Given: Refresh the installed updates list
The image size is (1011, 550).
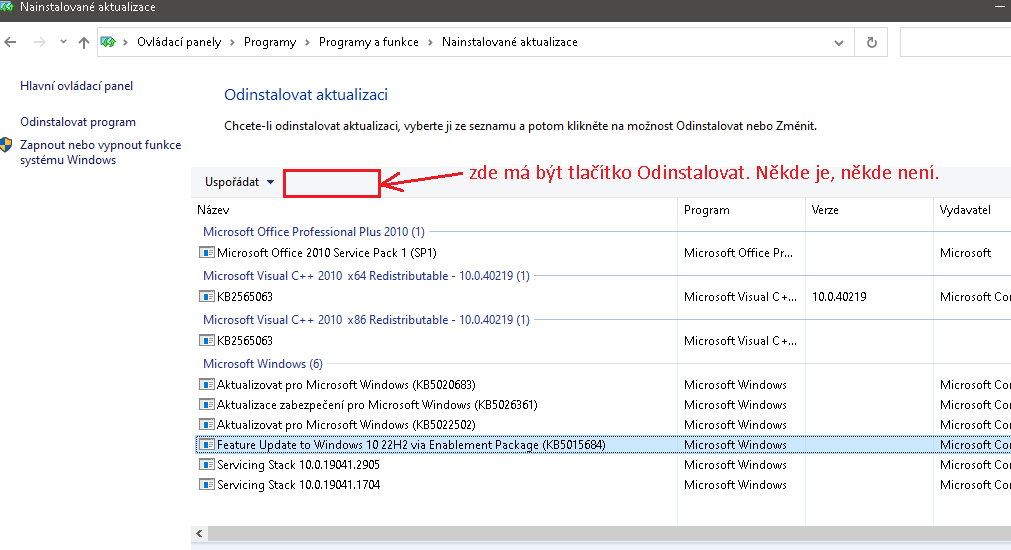Looking at the screenshot, I should tap(871, 42).
